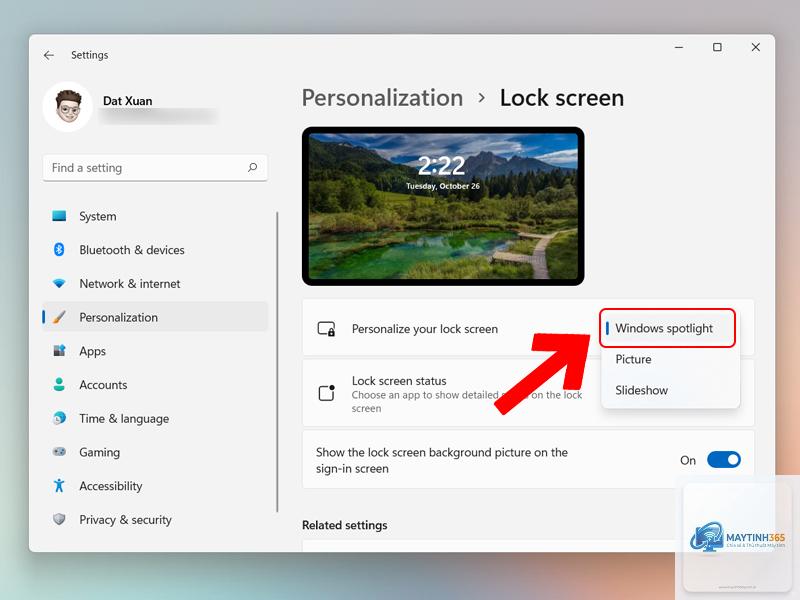800x600 pixels.
Task: Click the Time & language globe icon
Action: [x=59, y=418]
